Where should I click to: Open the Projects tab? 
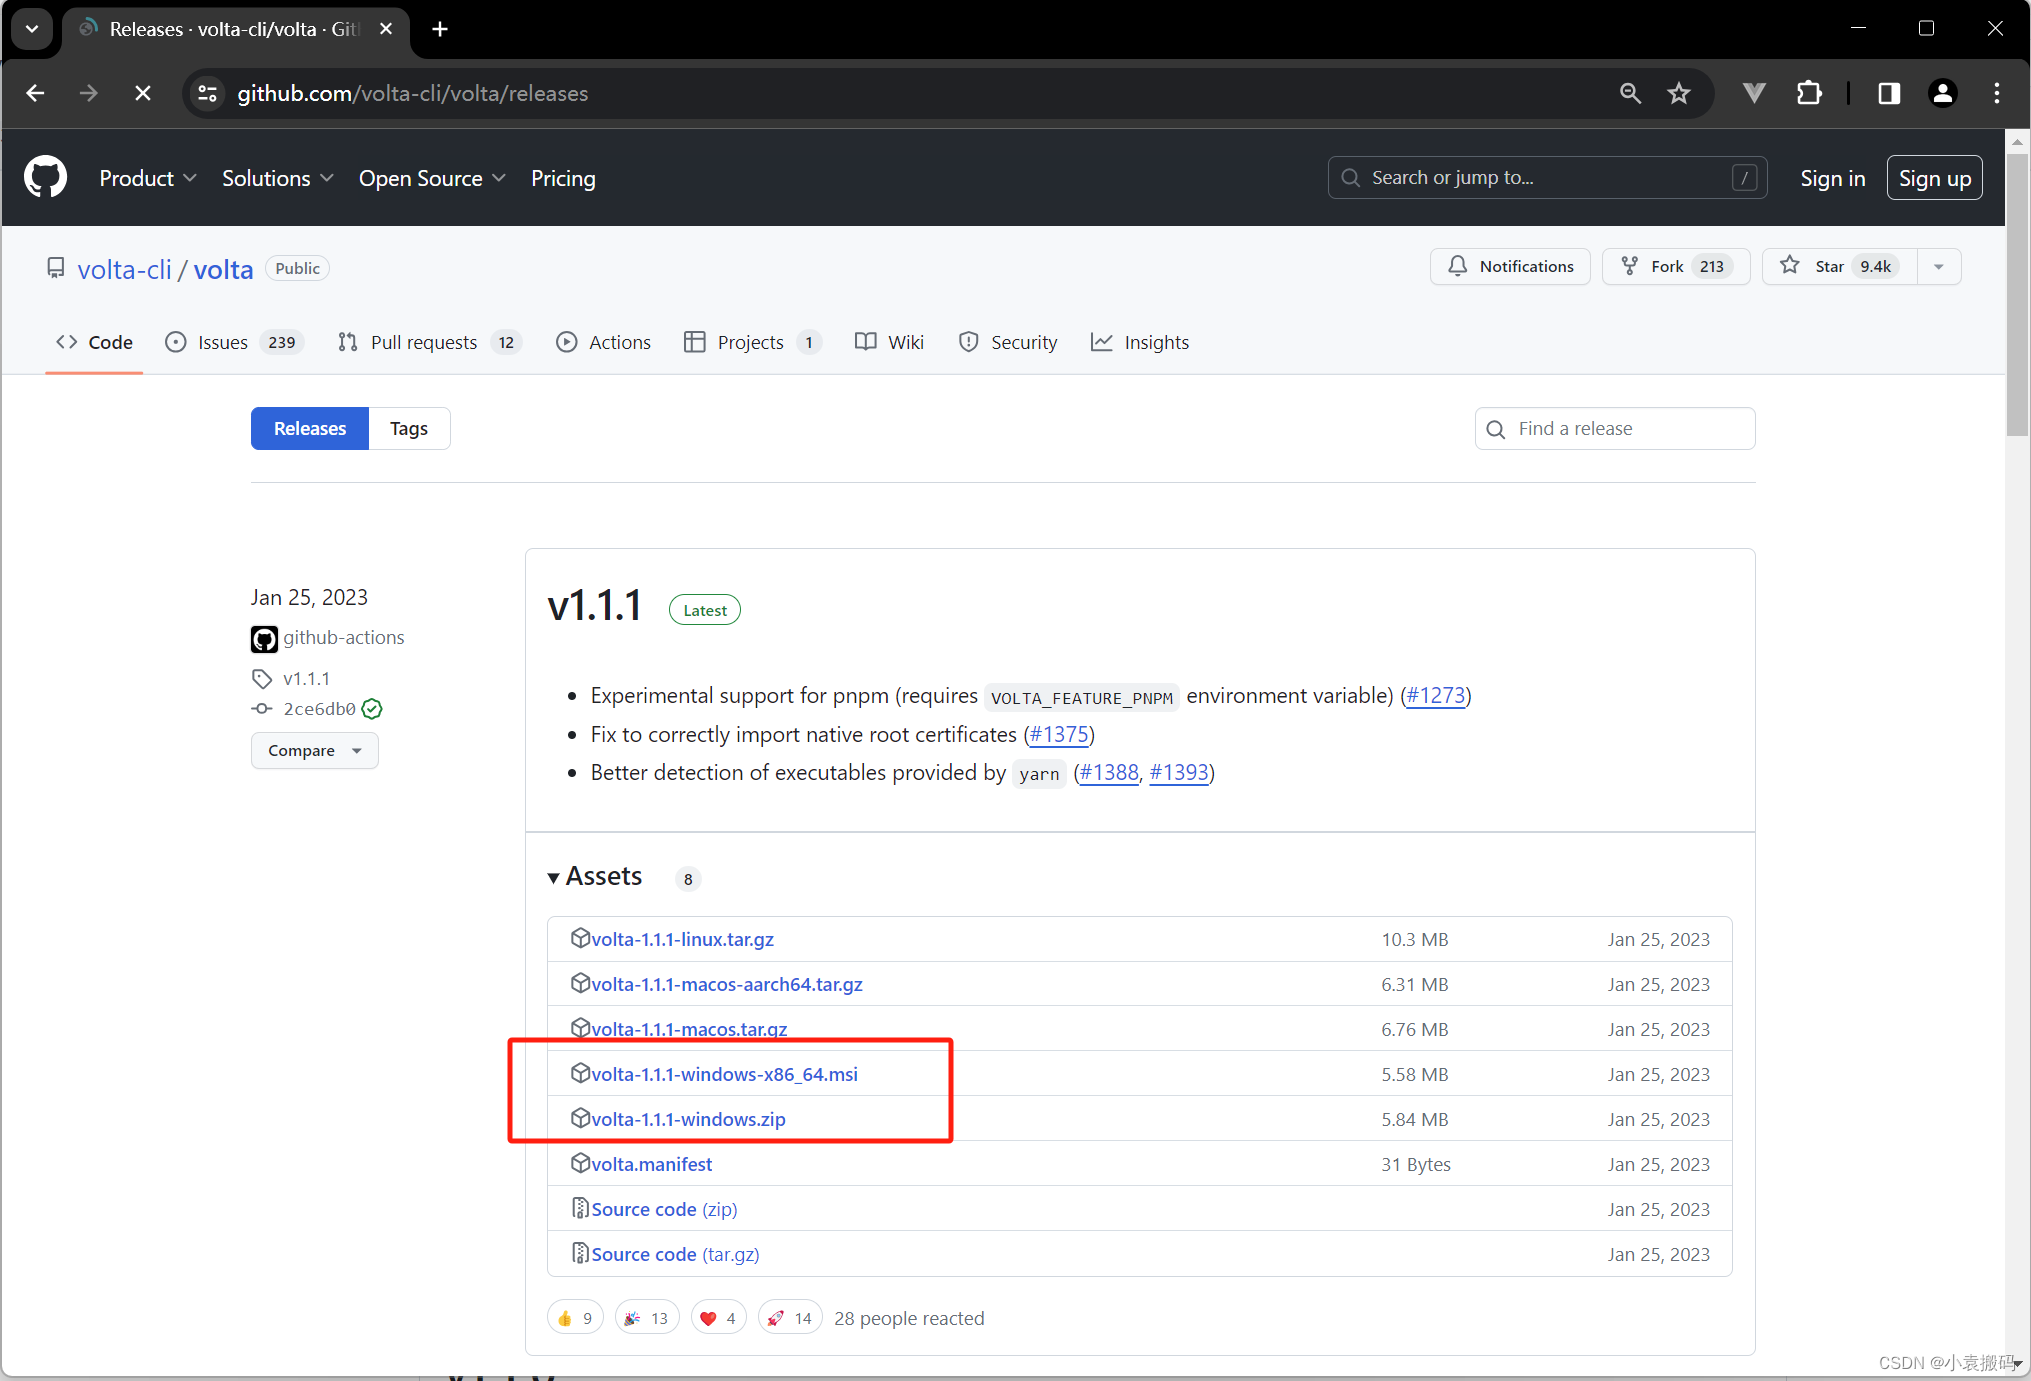(753, 342)
